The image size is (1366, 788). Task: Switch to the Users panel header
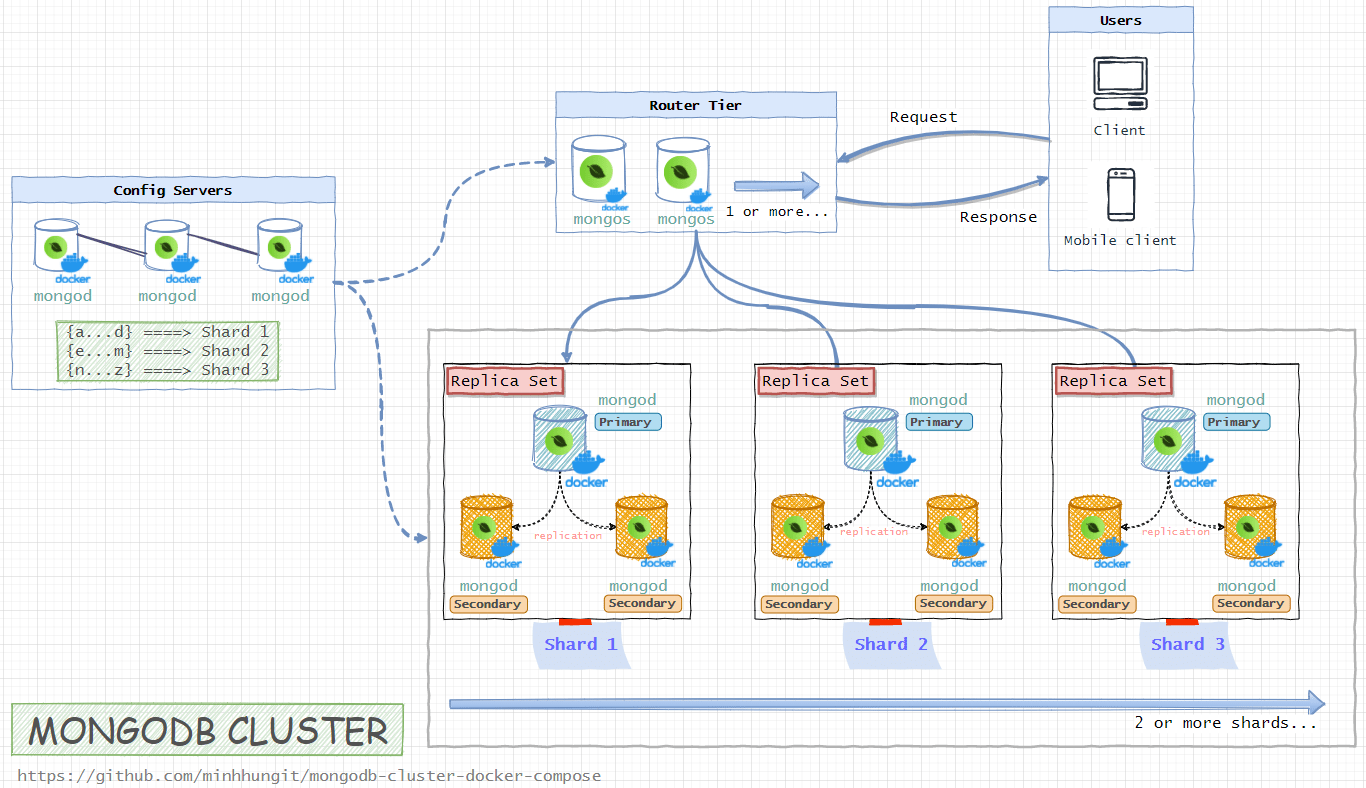tap(1120, 19)
